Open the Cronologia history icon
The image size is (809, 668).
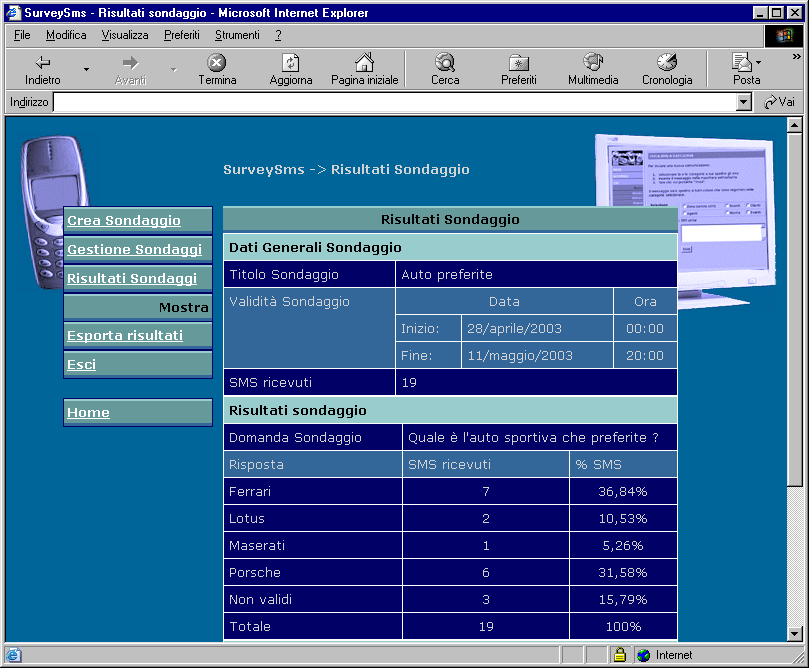tap(667, 63)
